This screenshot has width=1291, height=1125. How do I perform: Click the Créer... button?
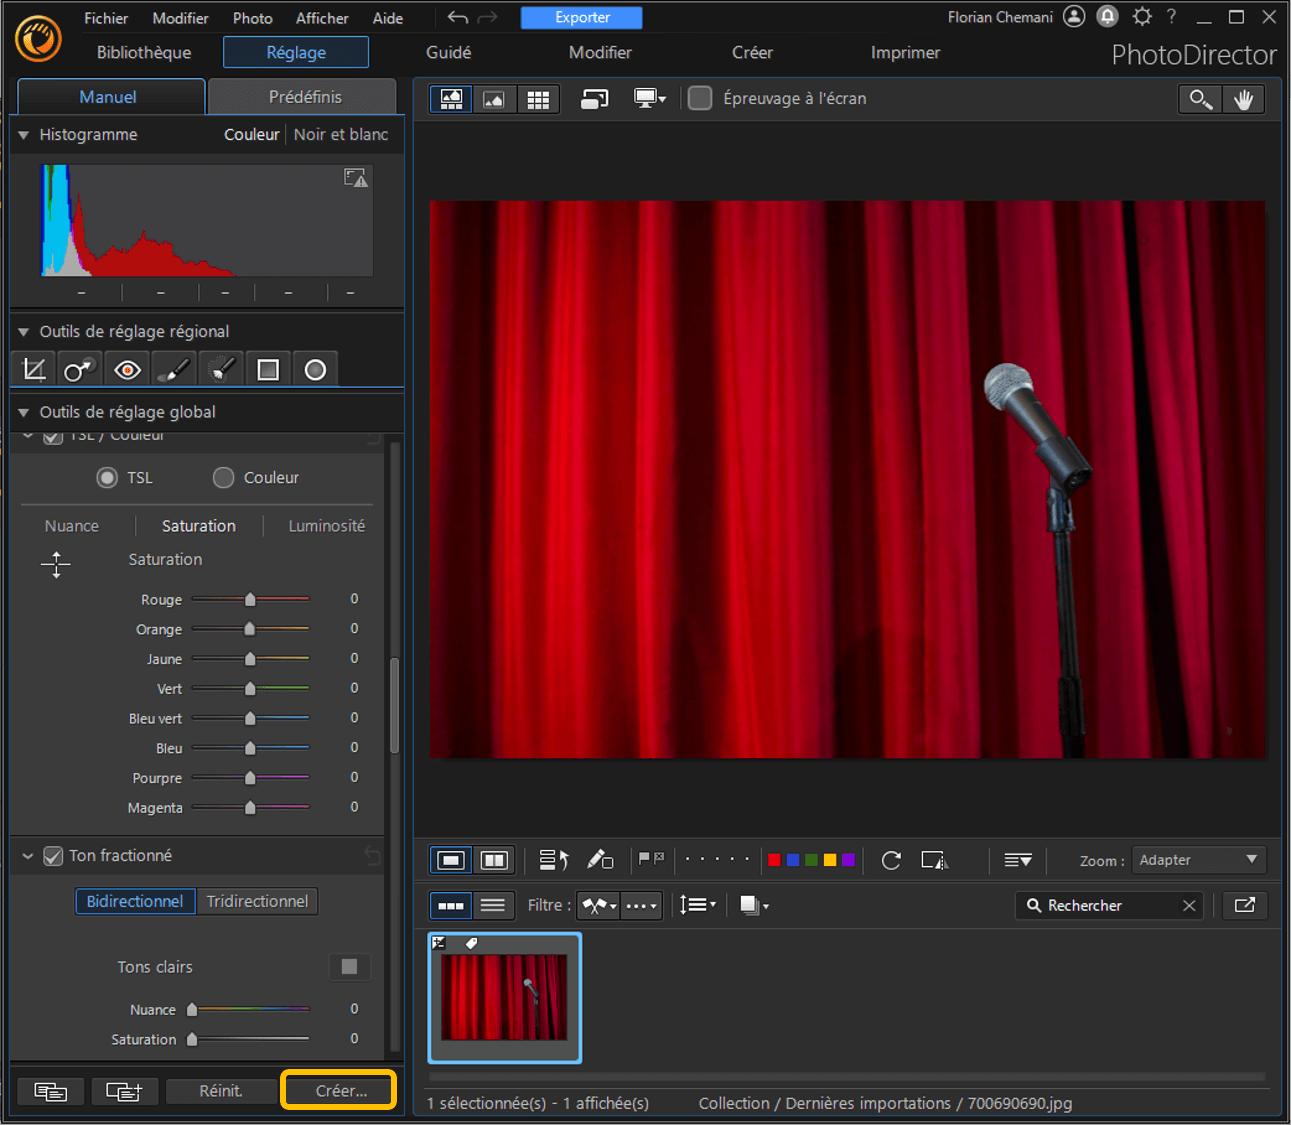[x=340, y=1091]
